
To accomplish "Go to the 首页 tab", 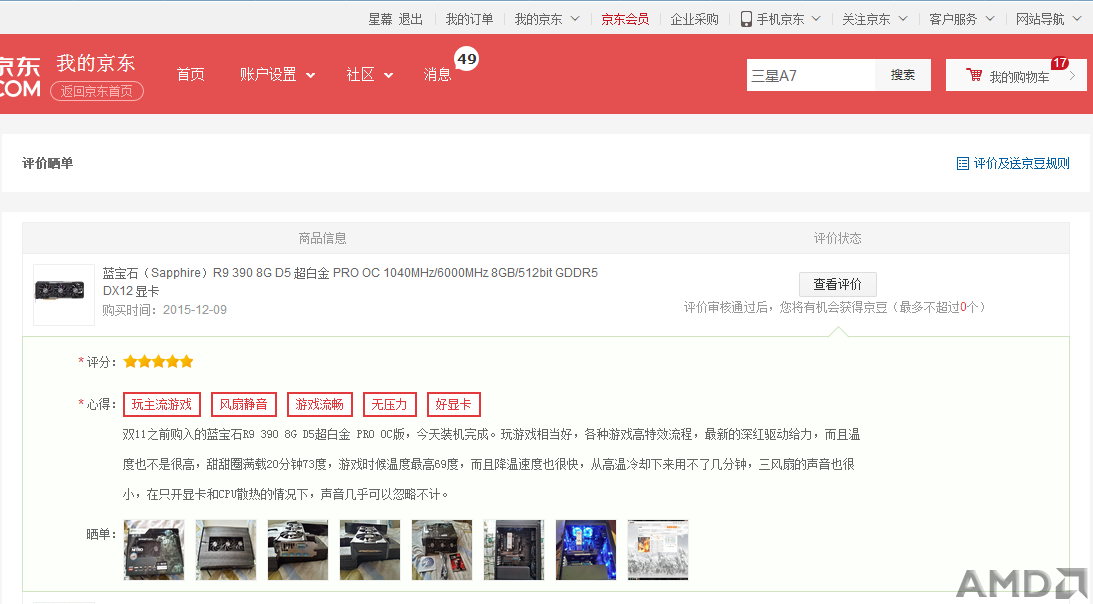I will pos(190,75).
